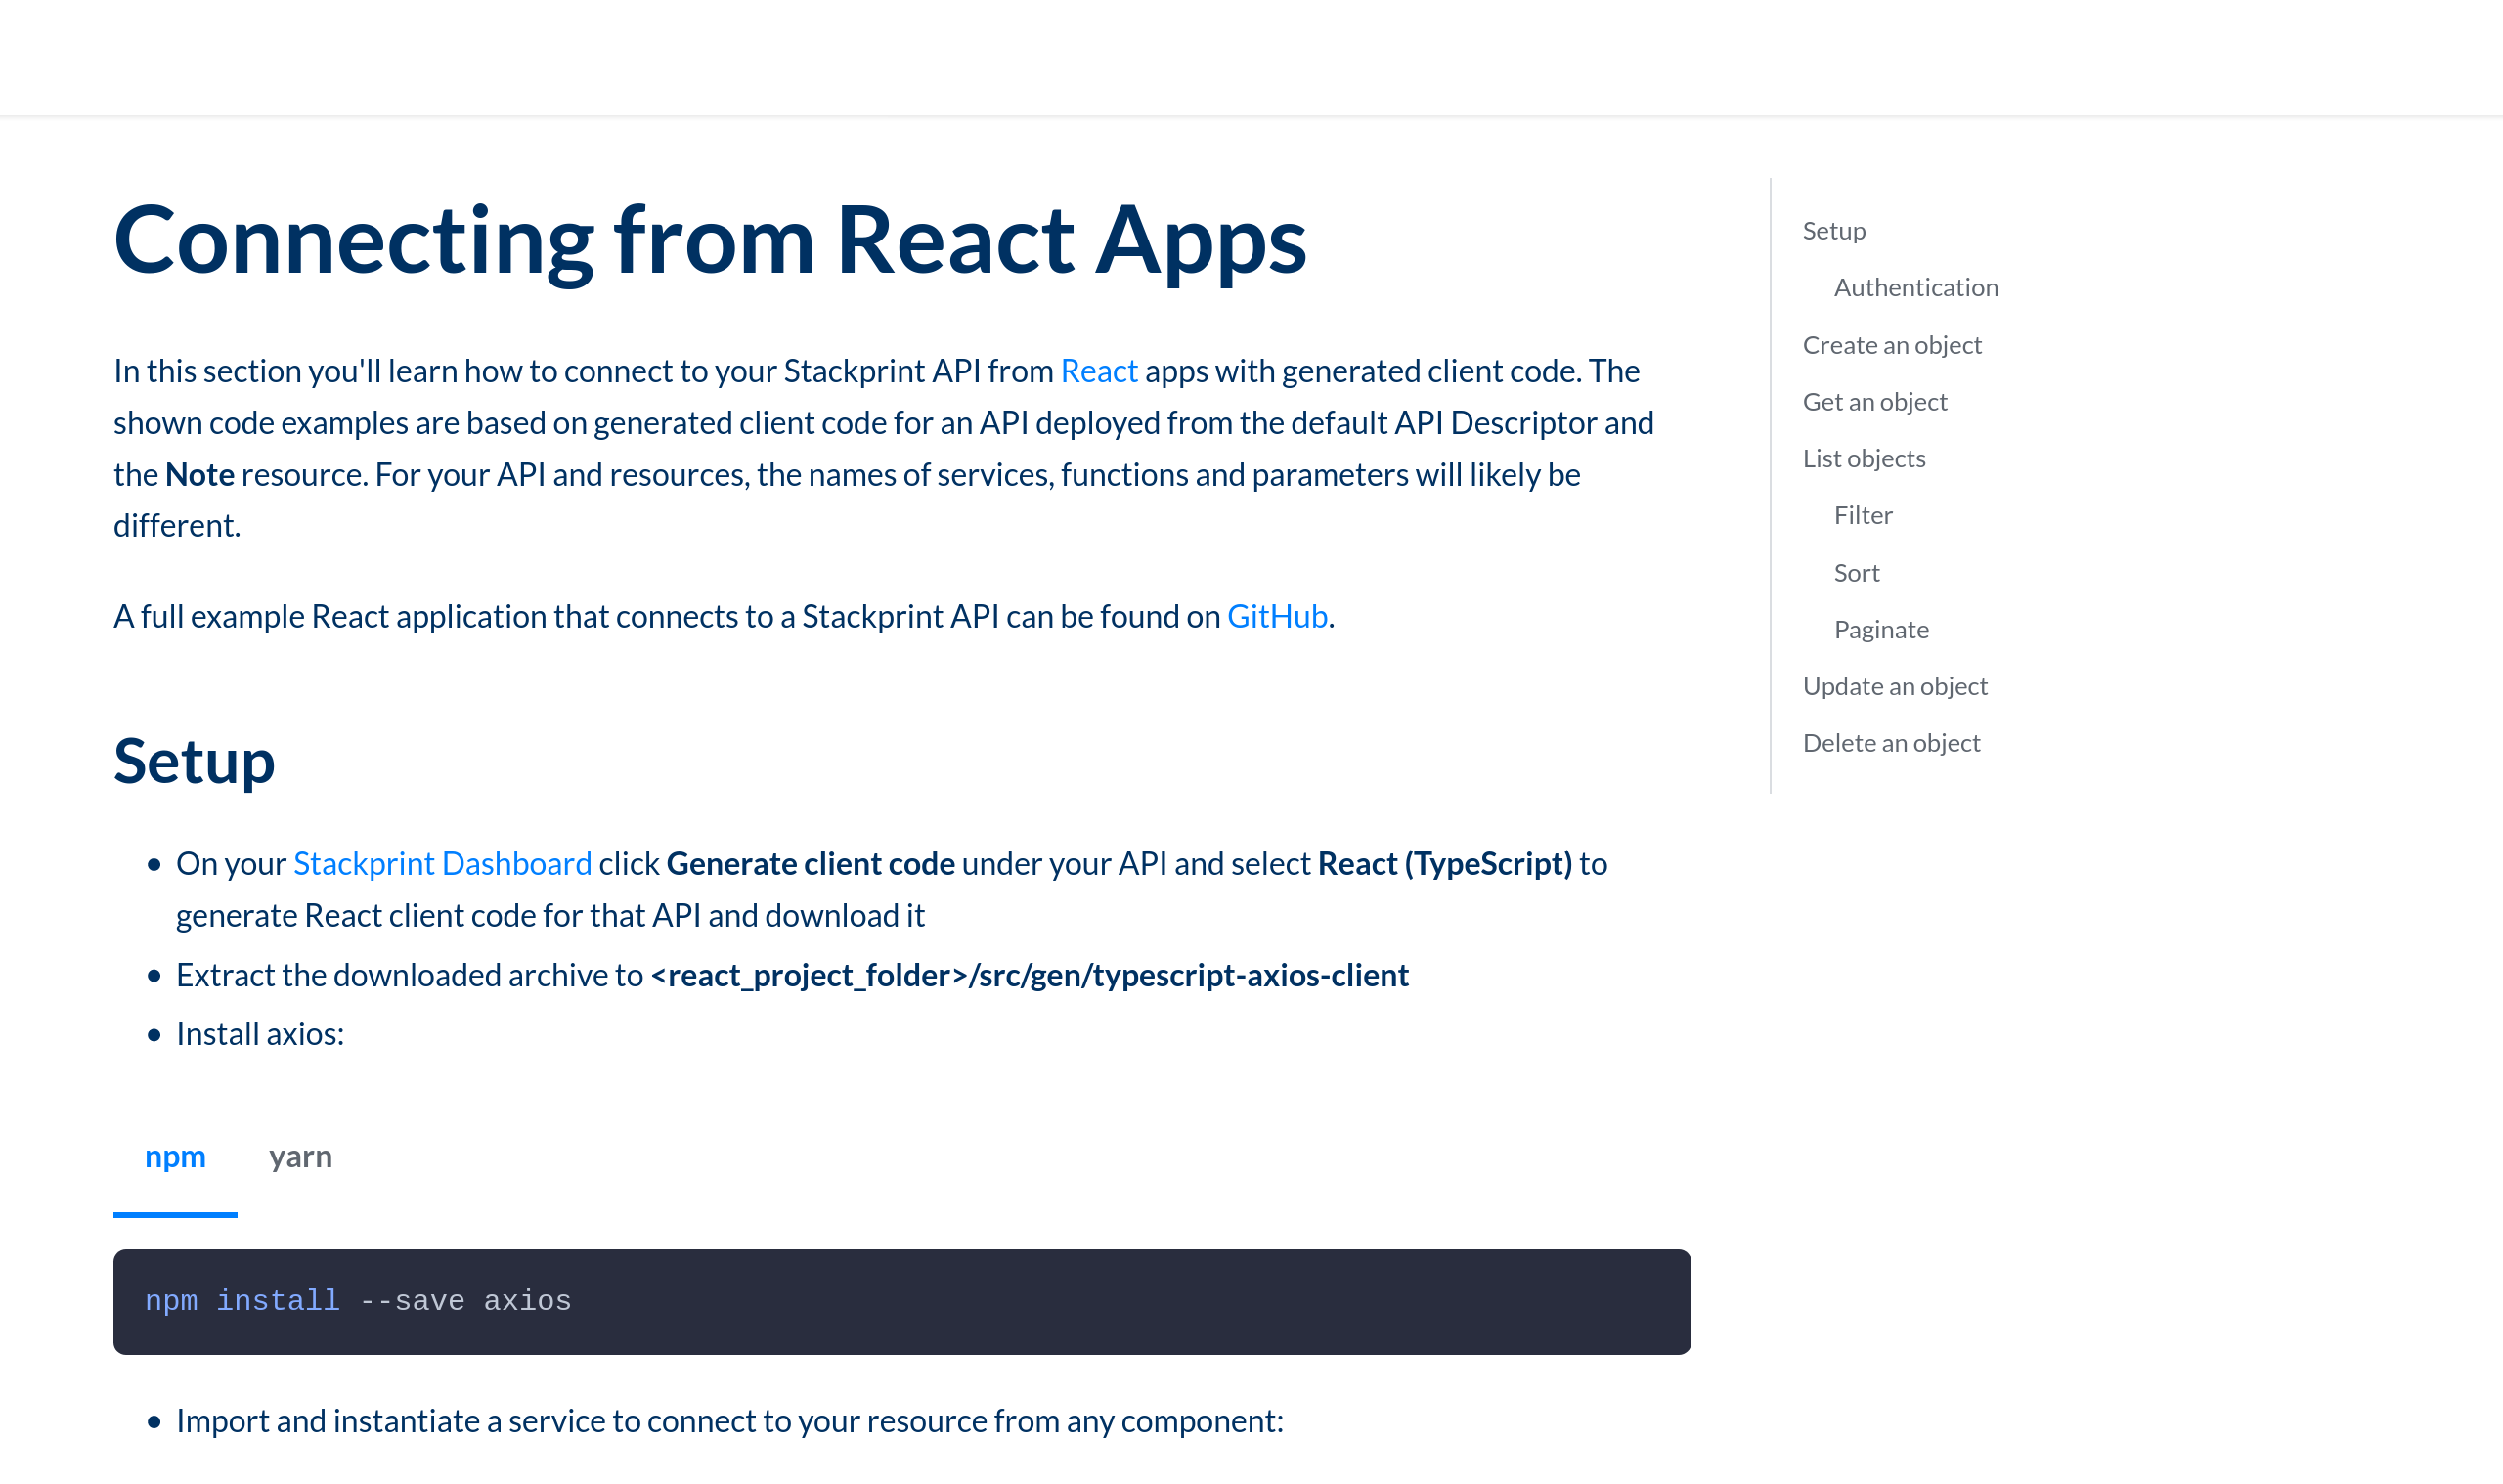
Task: Go to Update an object section
Action: click(1894, 687)
